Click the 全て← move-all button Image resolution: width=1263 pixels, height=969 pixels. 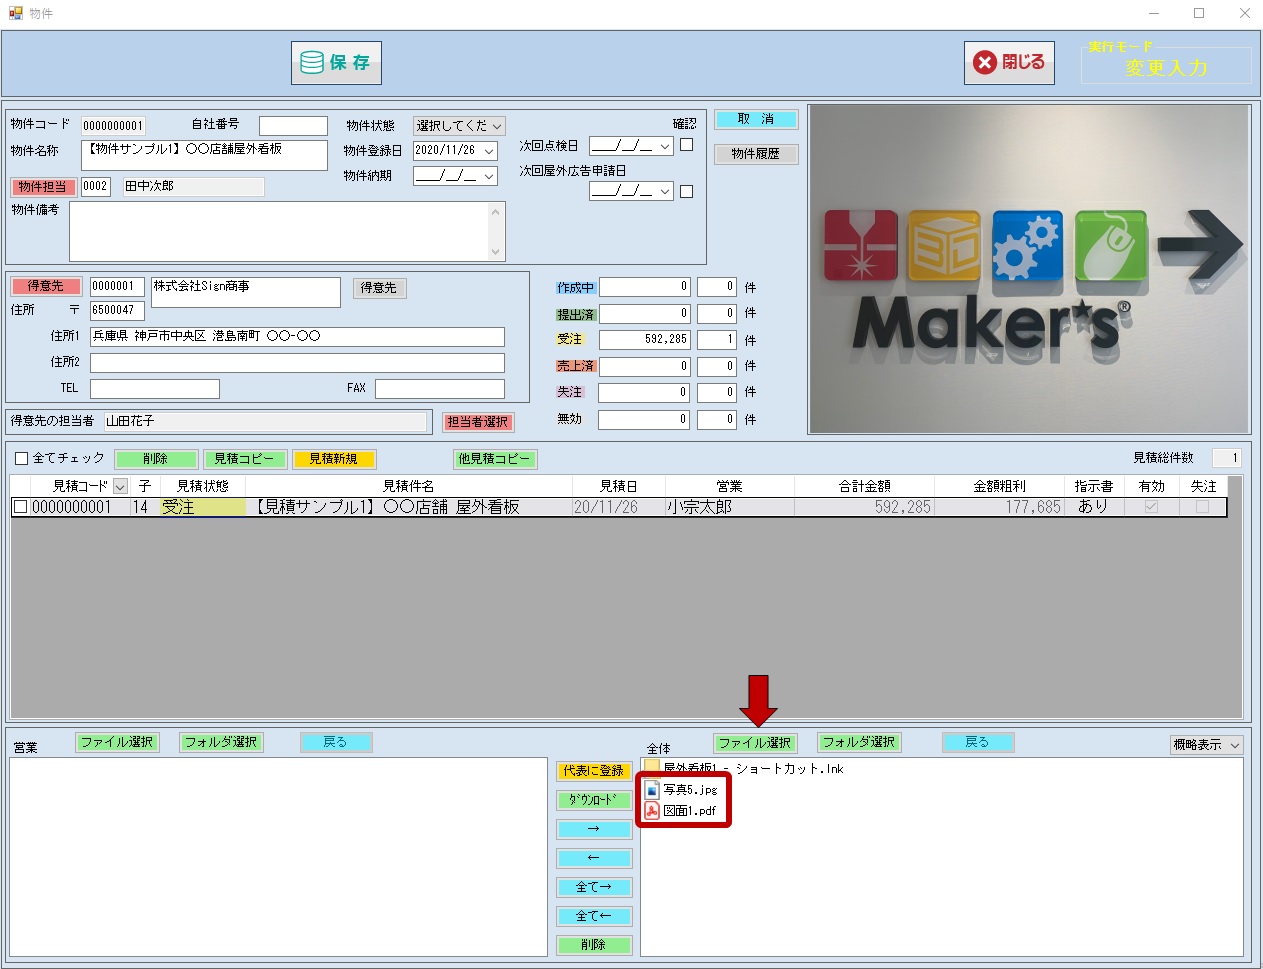click(594, 916)
